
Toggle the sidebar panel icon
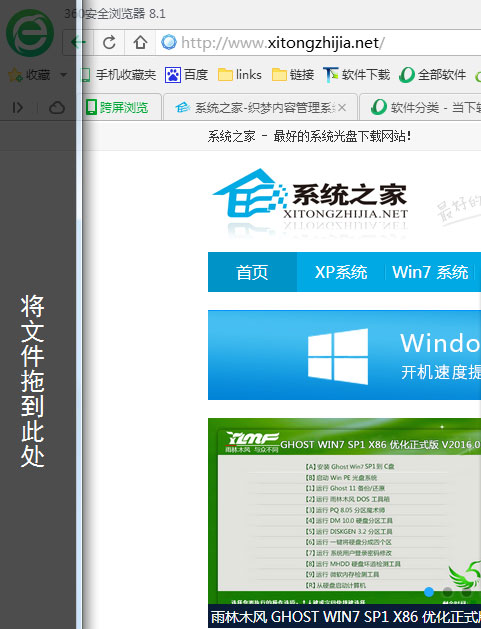tap(18, 108)
